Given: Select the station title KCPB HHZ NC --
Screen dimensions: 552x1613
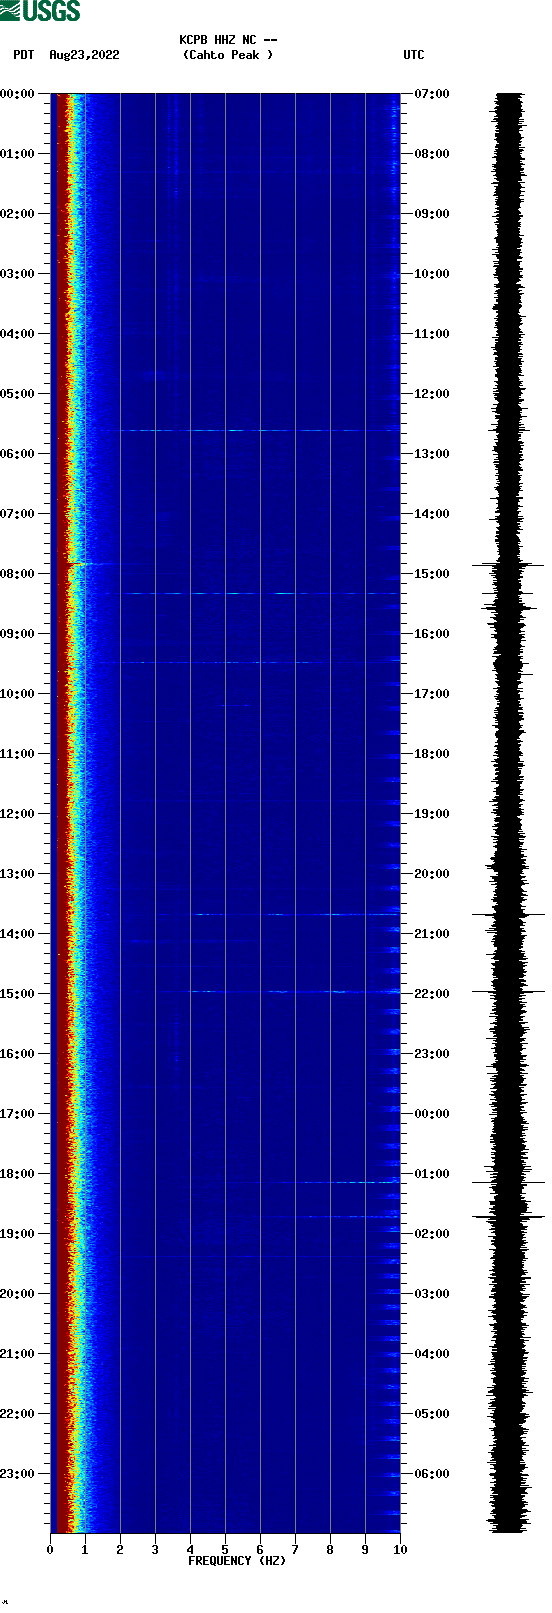Looking at the screenshot, I should 228,40.
